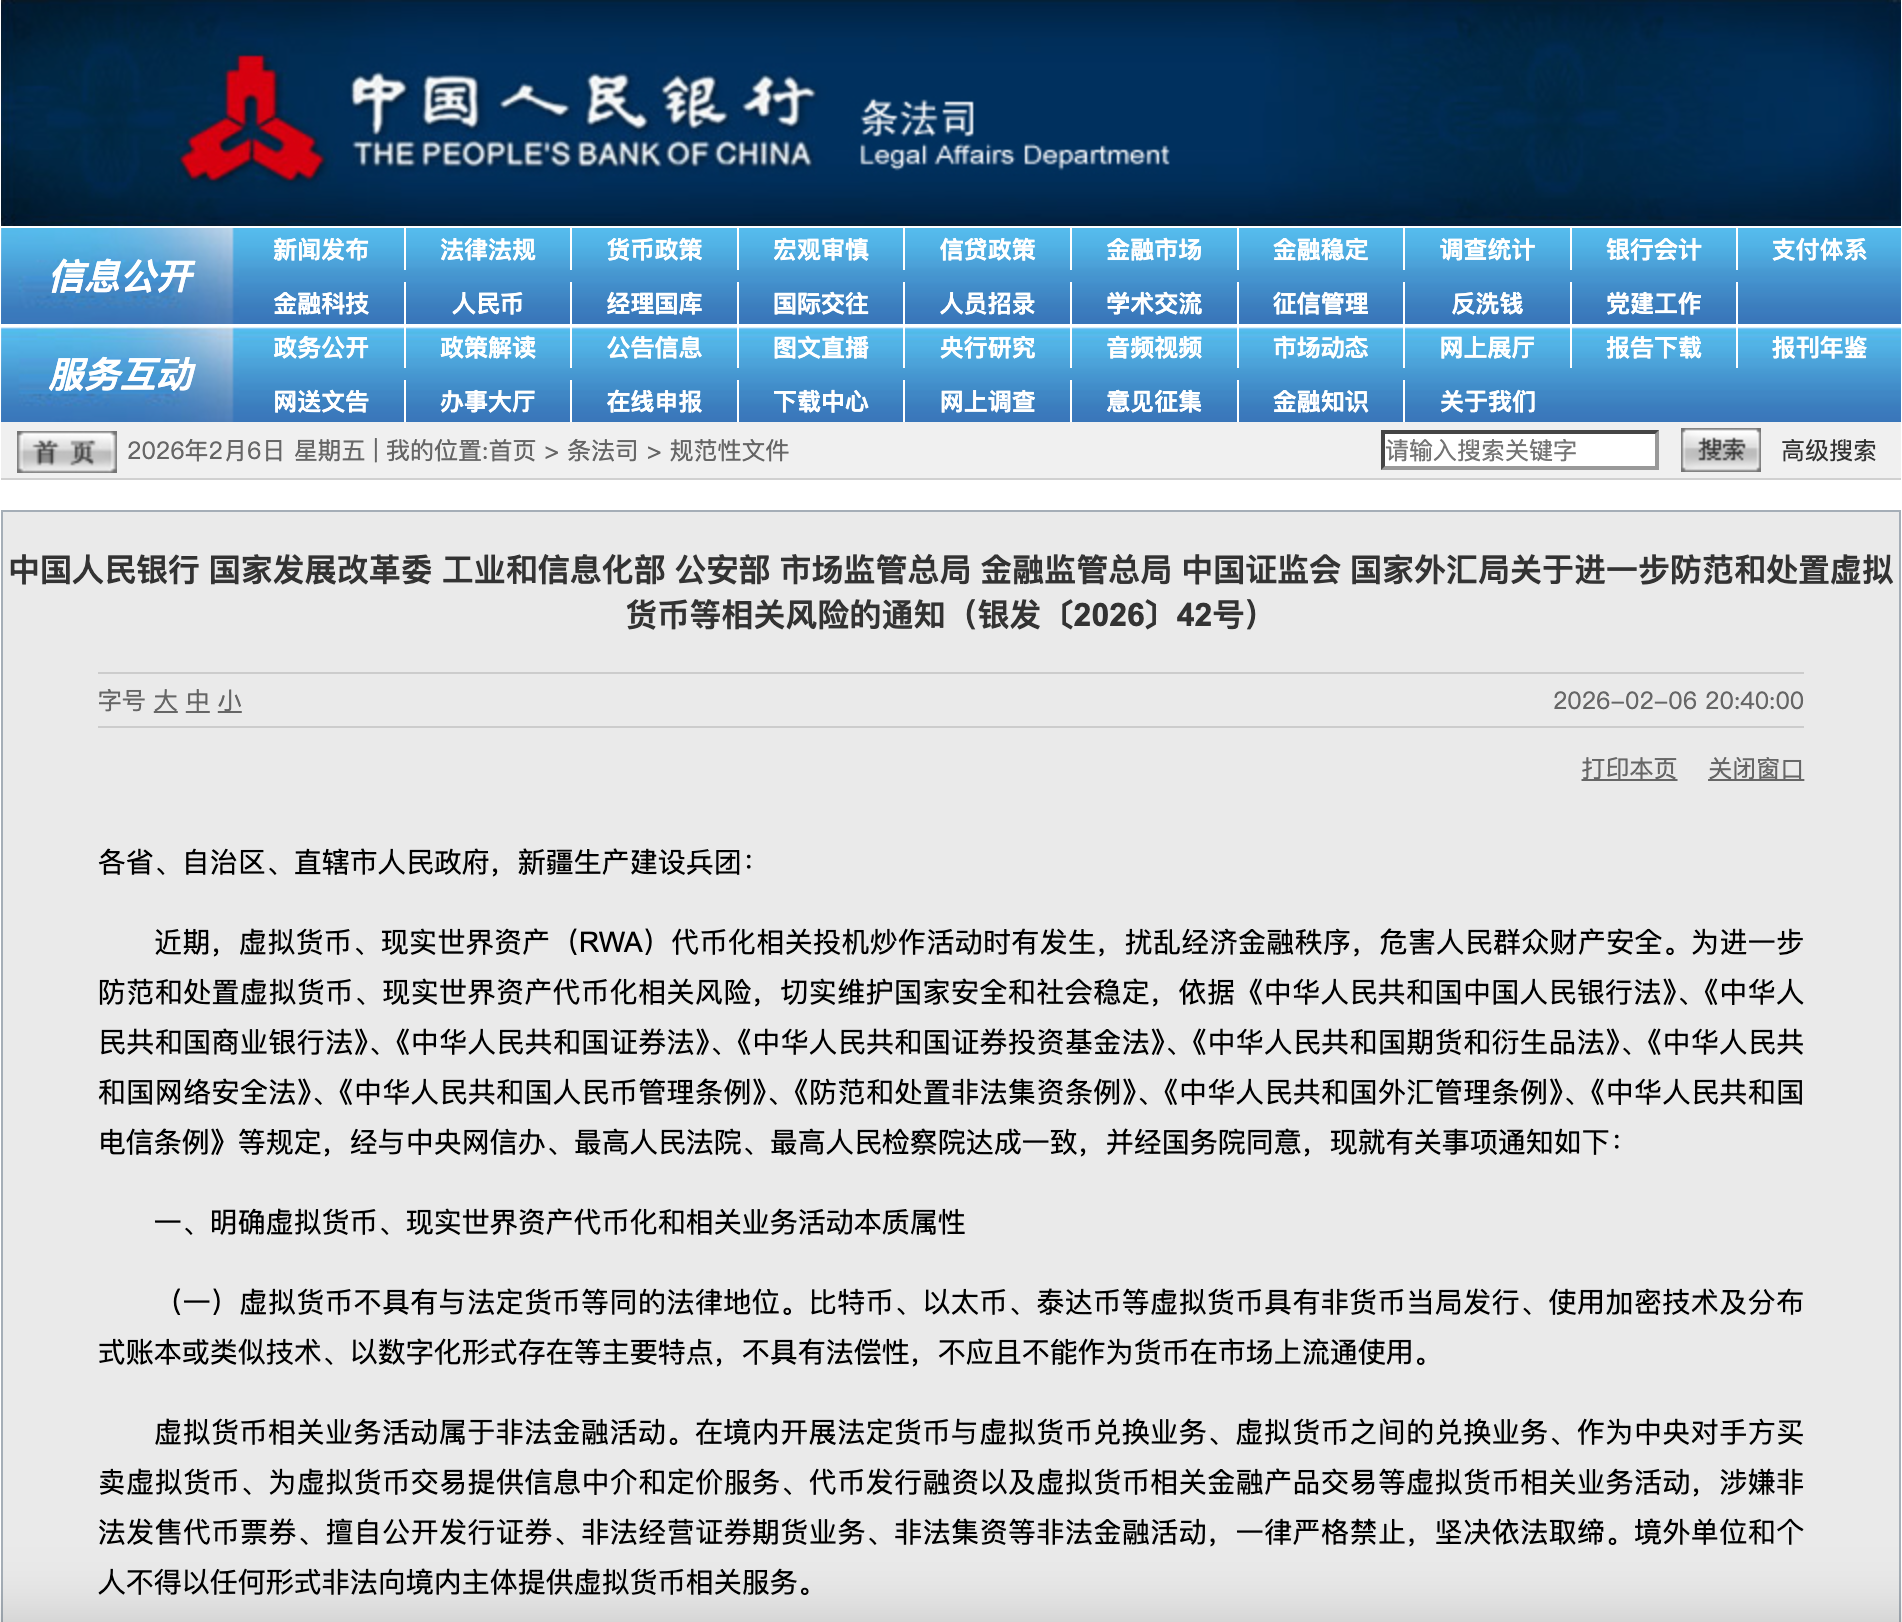Viewport: 1902px width, 1622px height.
Task: Open the 法律法规 menu item
Action: (487, 250)
